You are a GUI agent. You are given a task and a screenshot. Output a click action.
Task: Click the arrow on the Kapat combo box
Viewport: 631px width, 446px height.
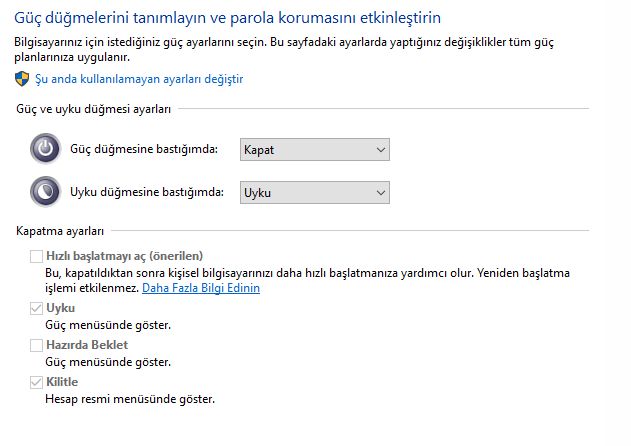click(x=379, y=150)
